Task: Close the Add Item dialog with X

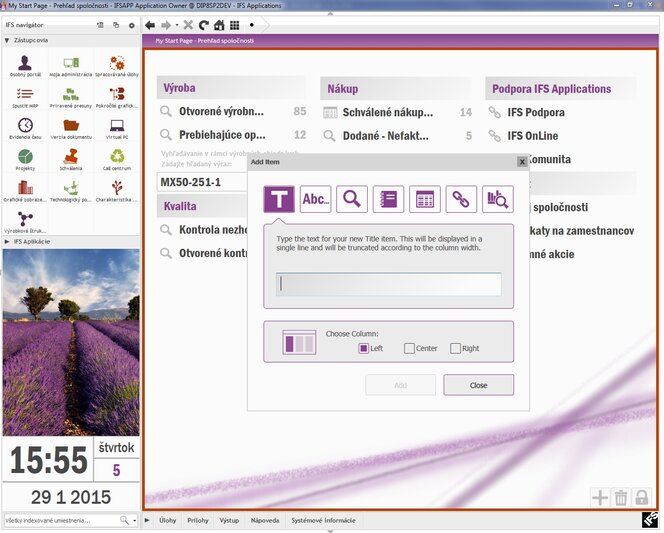Action: coord(522,162)
